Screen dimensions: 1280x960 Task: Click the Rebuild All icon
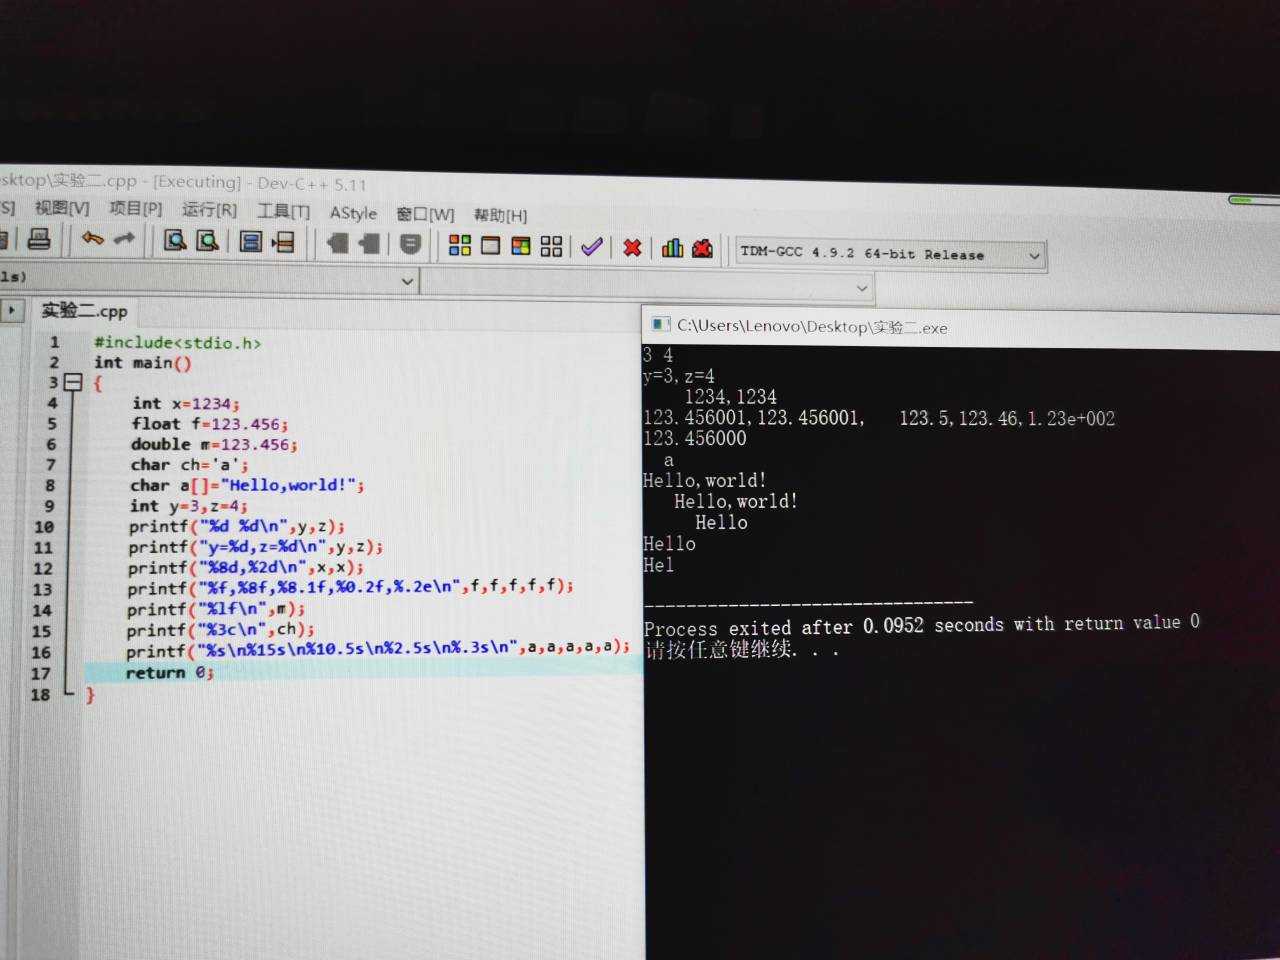tap(551, 246)
